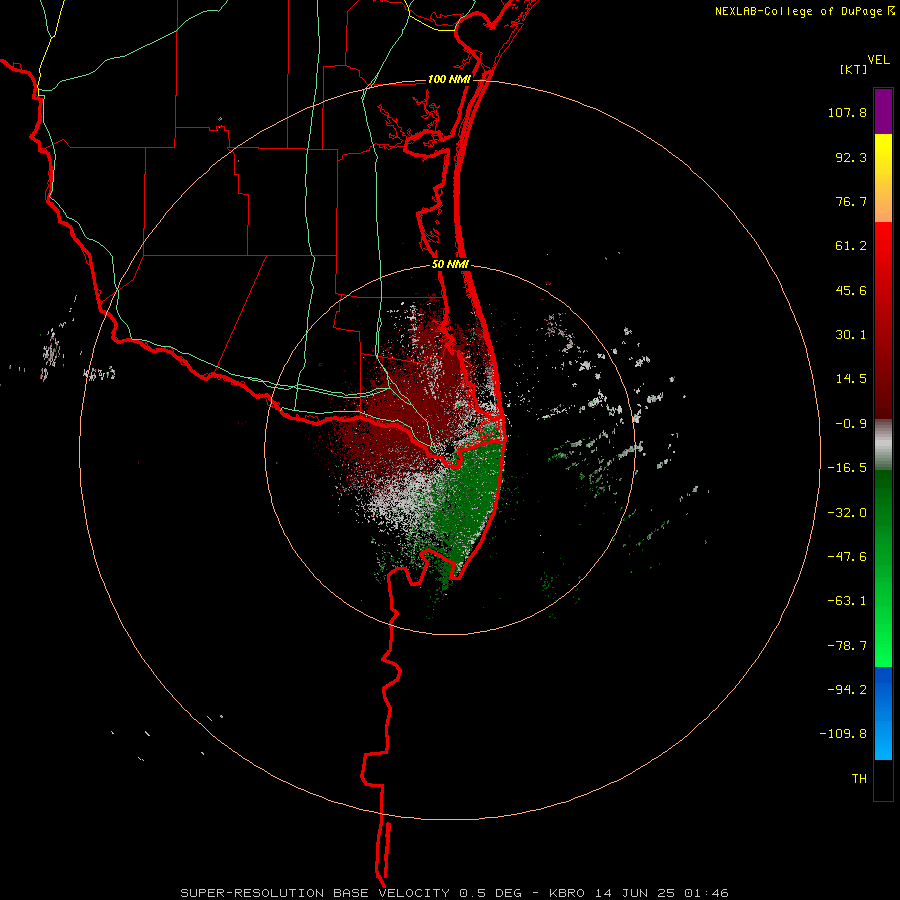Click the -0.9 velocity scale value

(x=851, y=424)
